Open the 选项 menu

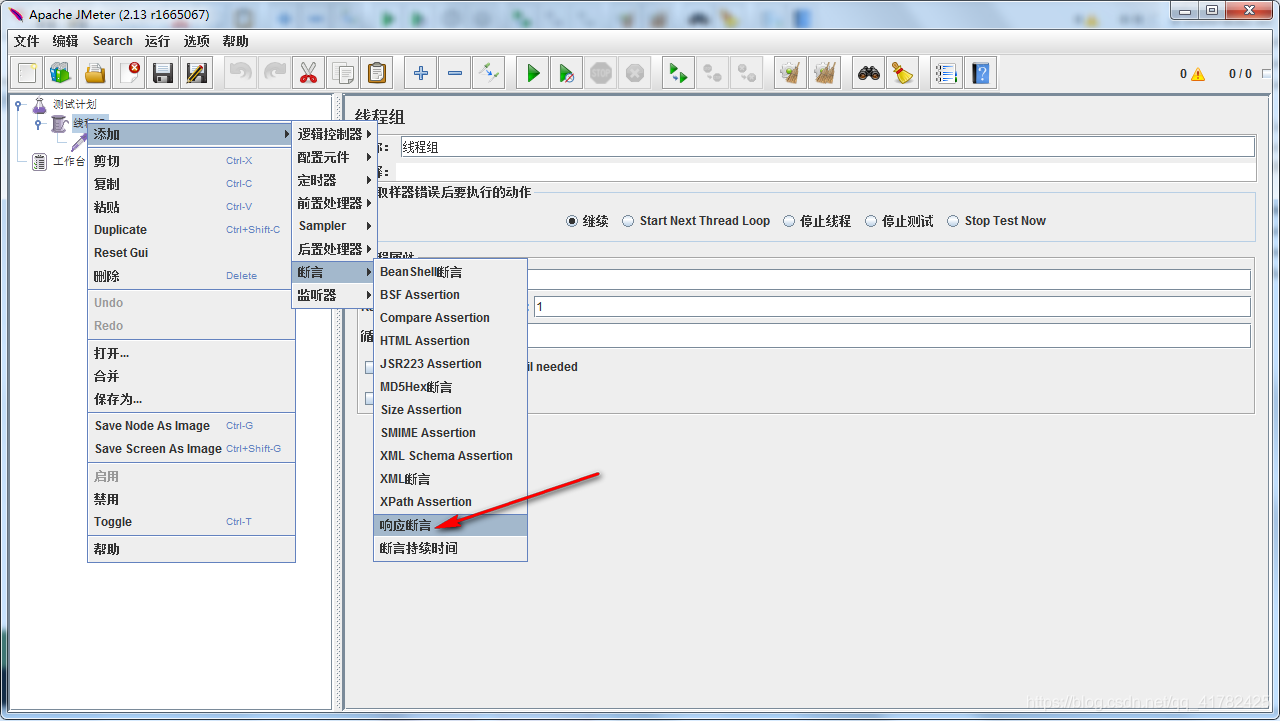(197, 41)
